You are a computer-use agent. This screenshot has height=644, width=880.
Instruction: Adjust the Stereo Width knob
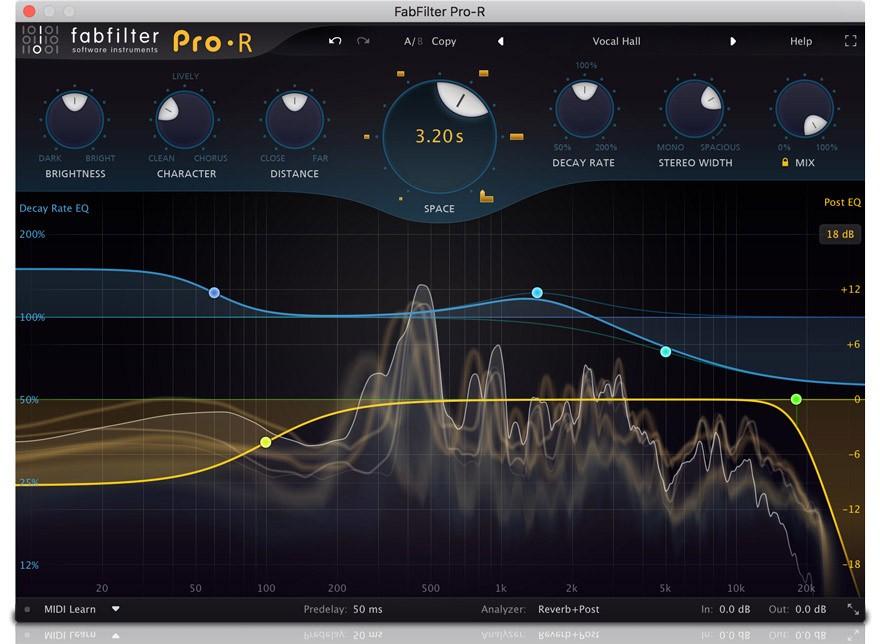click(694, 108)
